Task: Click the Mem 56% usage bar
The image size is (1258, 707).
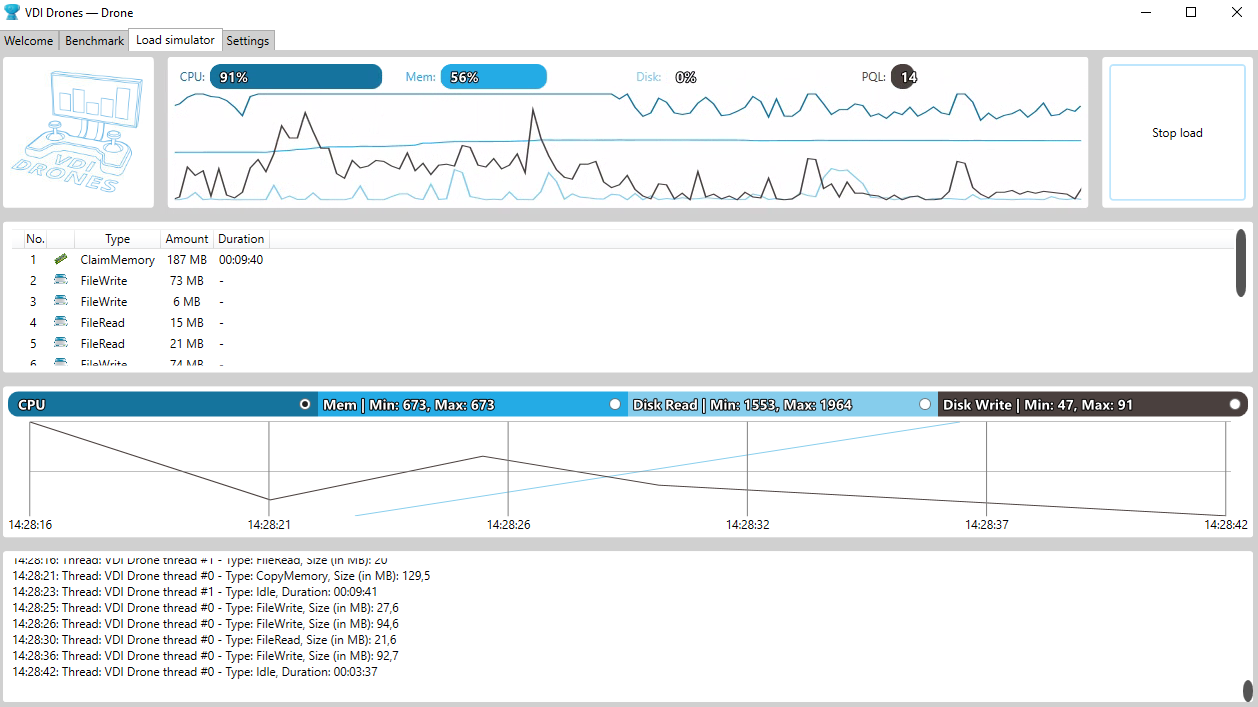Action: click(494, 77)
